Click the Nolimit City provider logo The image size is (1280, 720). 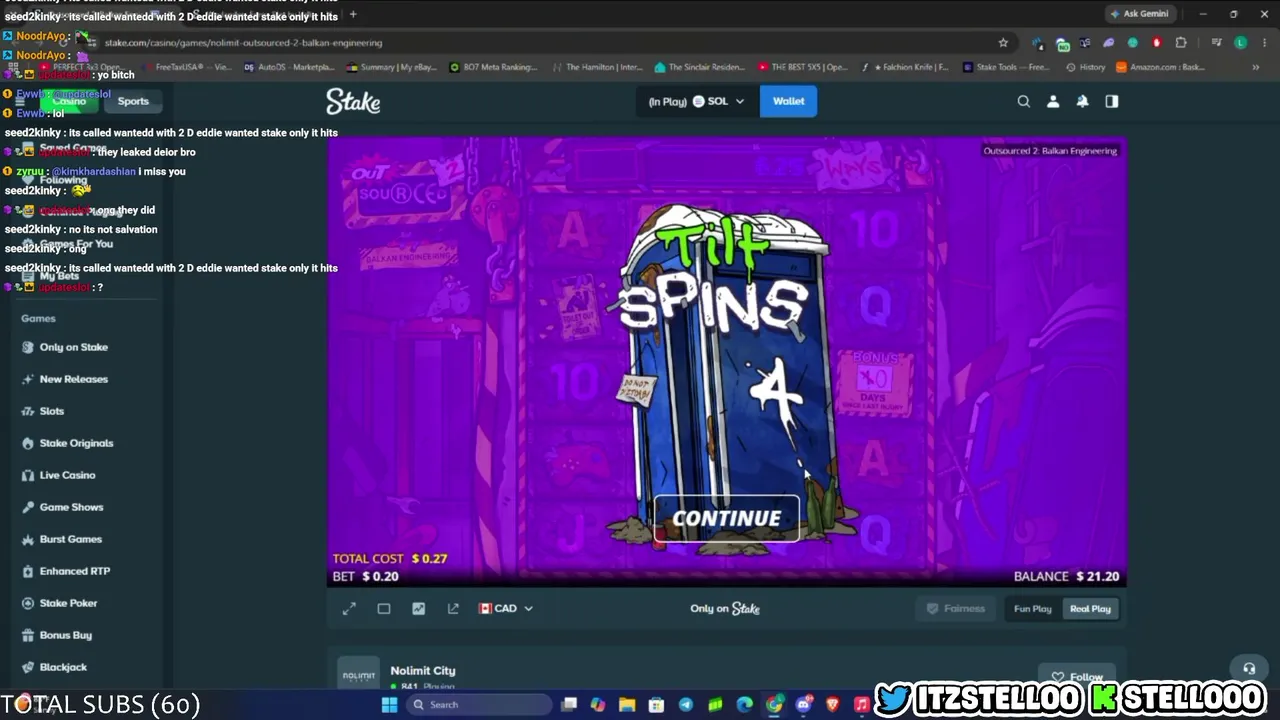(358, 674)
